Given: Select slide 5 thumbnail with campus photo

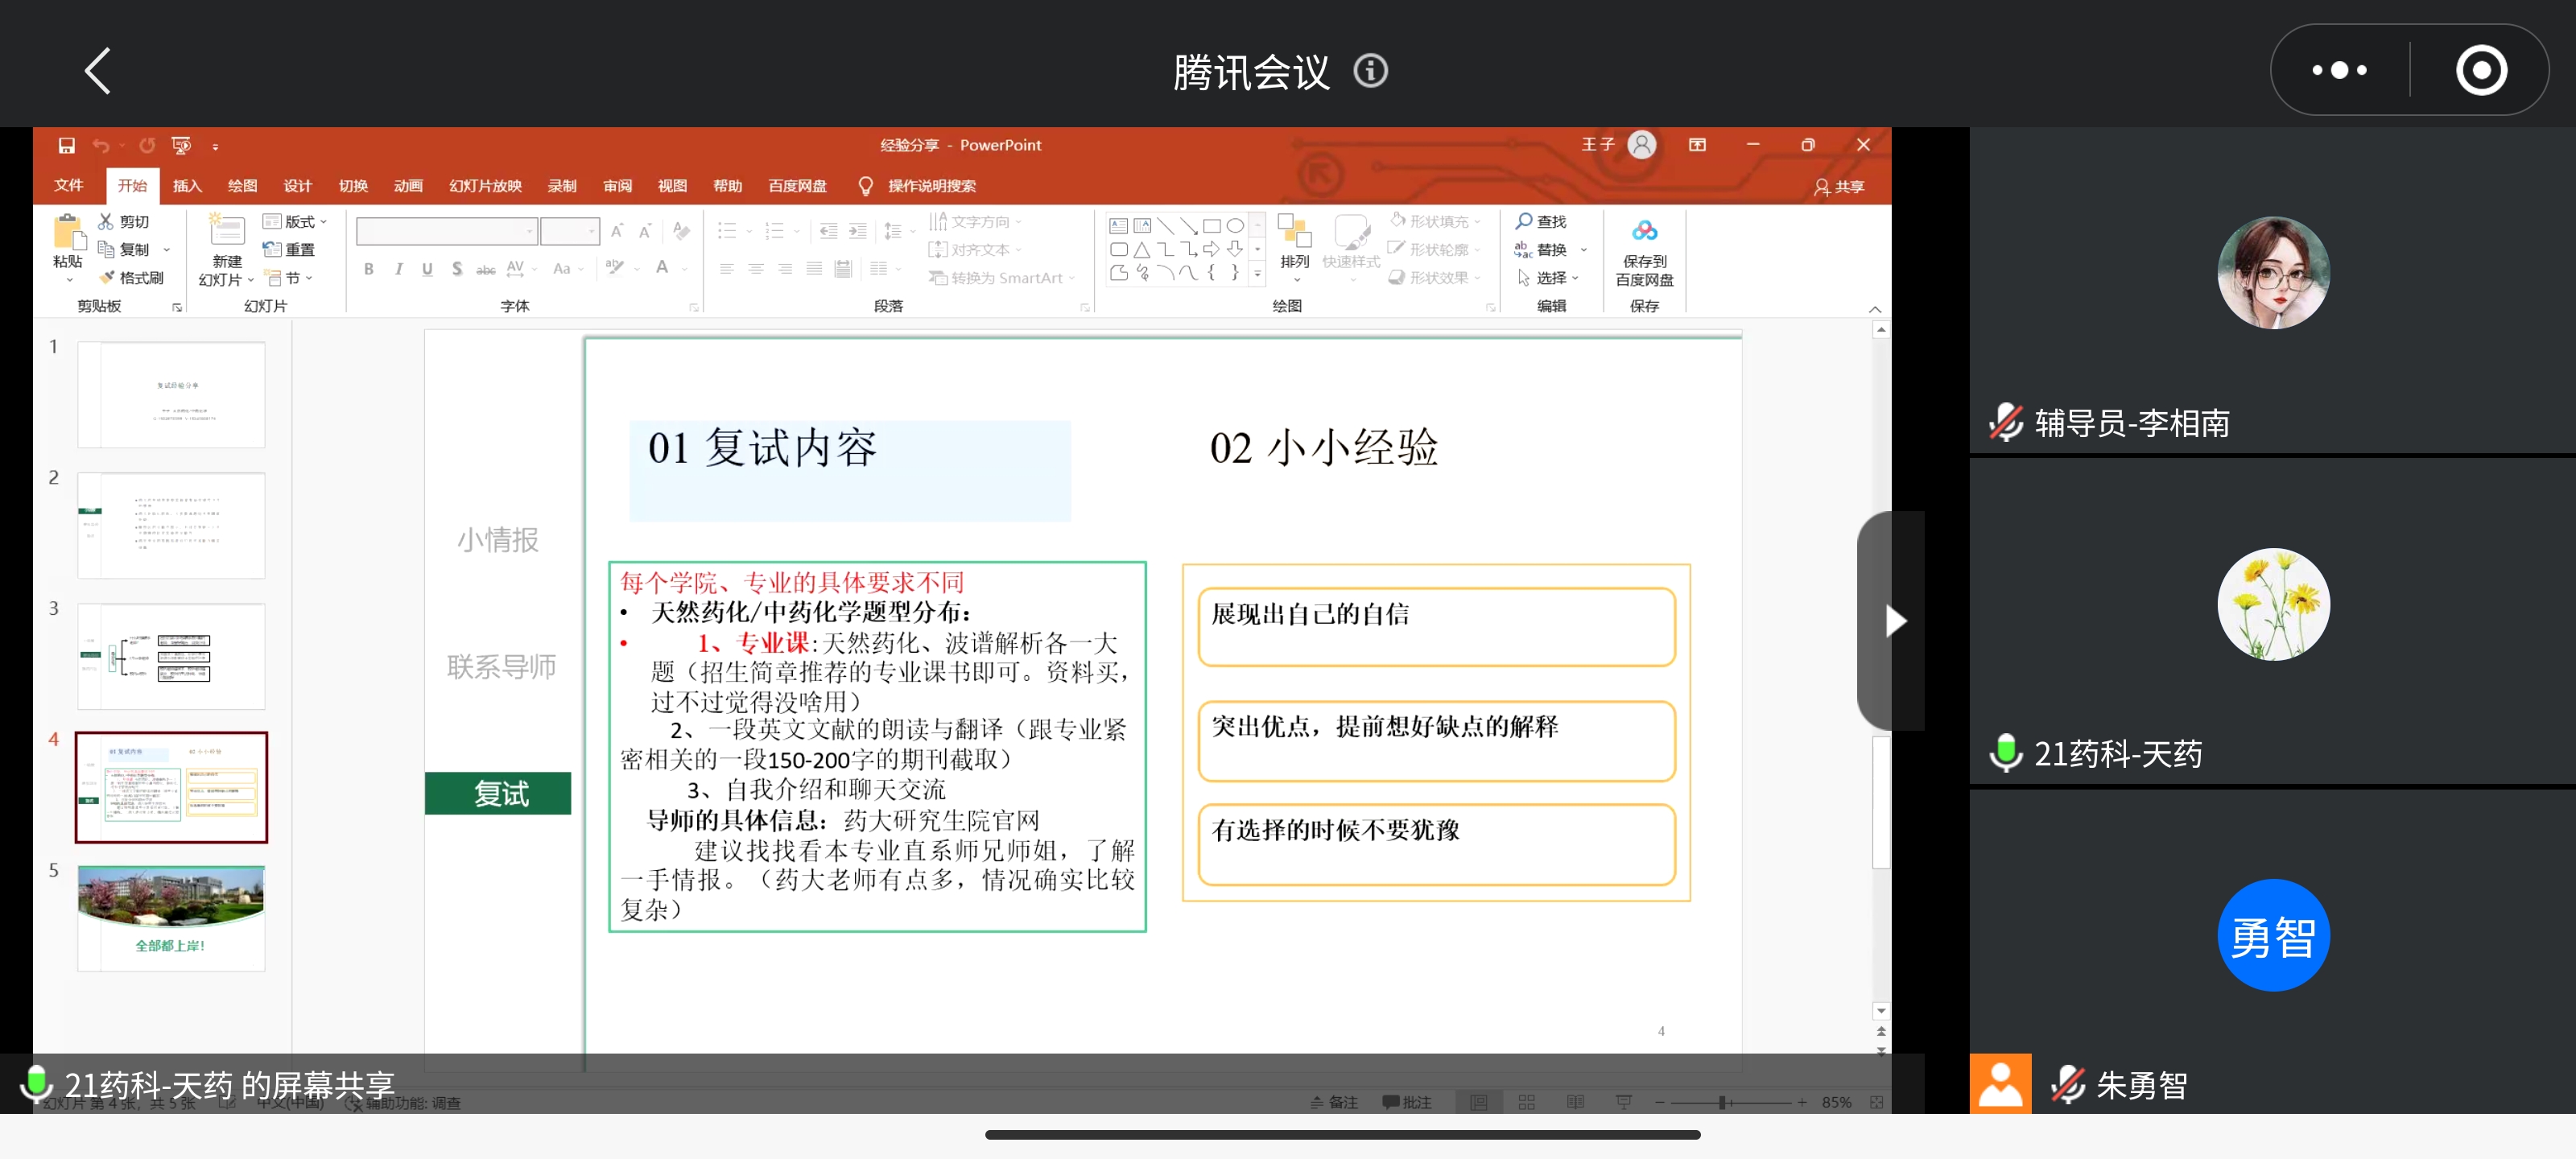Looking at the screenshot, I should pyautogui.click(x=171, y=917).
